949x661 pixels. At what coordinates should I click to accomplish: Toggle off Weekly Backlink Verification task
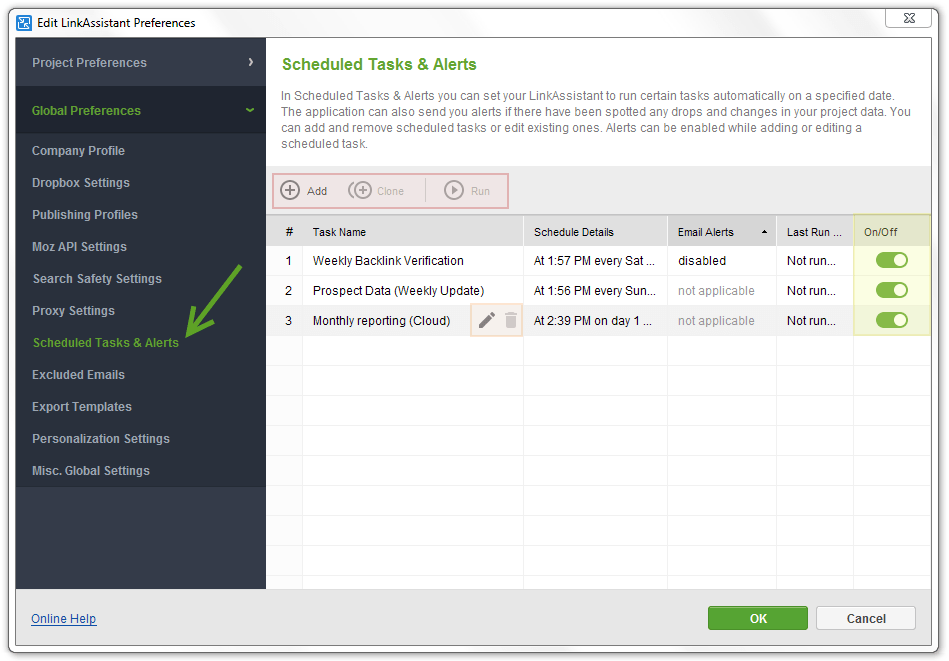[892, 260]
